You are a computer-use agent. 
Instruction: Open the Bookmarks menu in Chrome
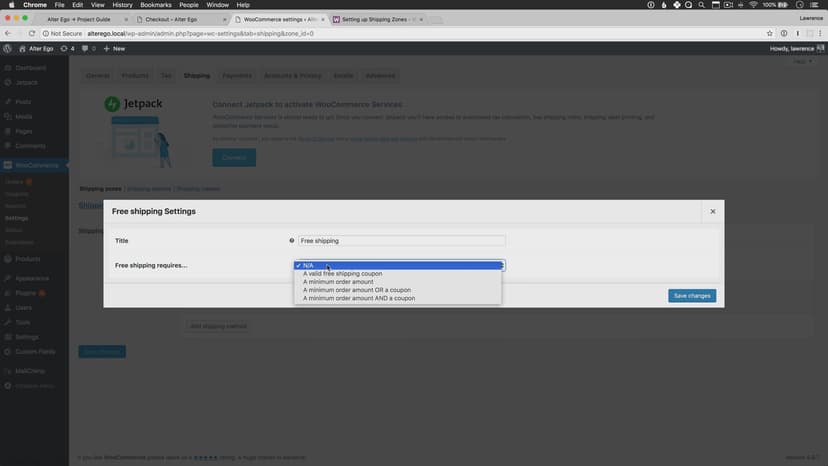click(156, 5)
